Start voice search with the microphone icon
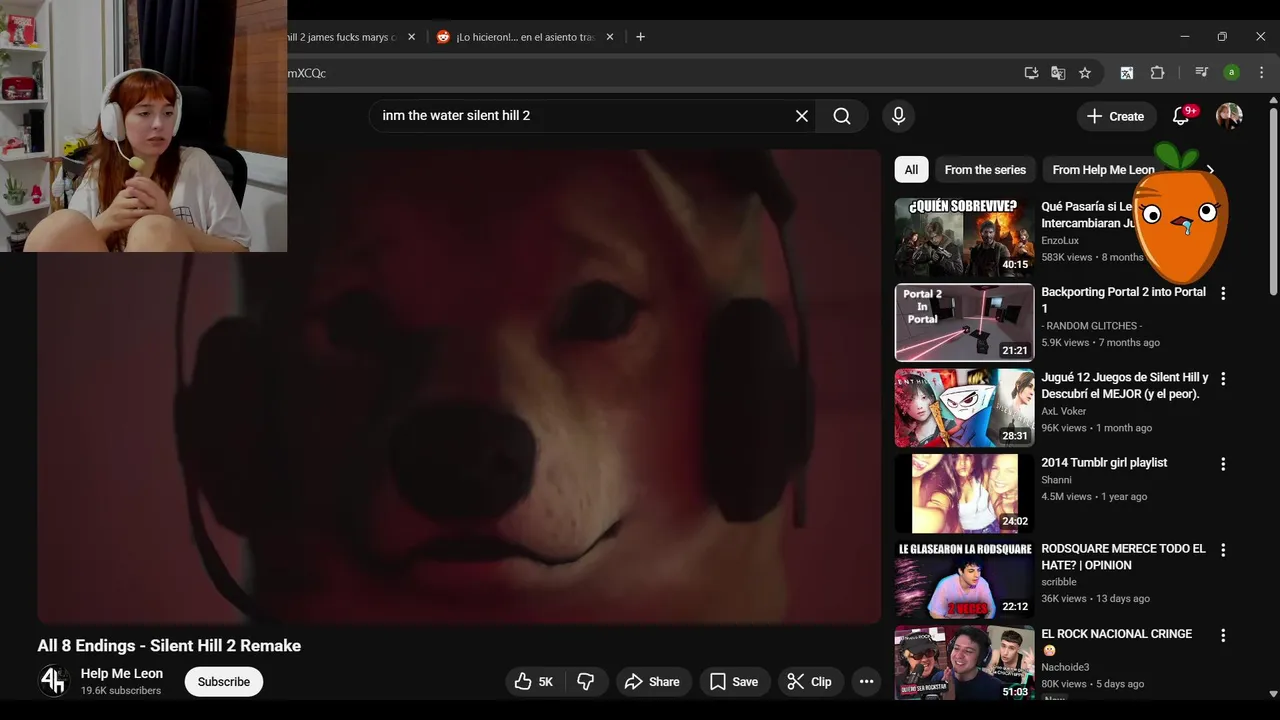Viewport: 1280px width, 720px height. [x=898, y=116]
